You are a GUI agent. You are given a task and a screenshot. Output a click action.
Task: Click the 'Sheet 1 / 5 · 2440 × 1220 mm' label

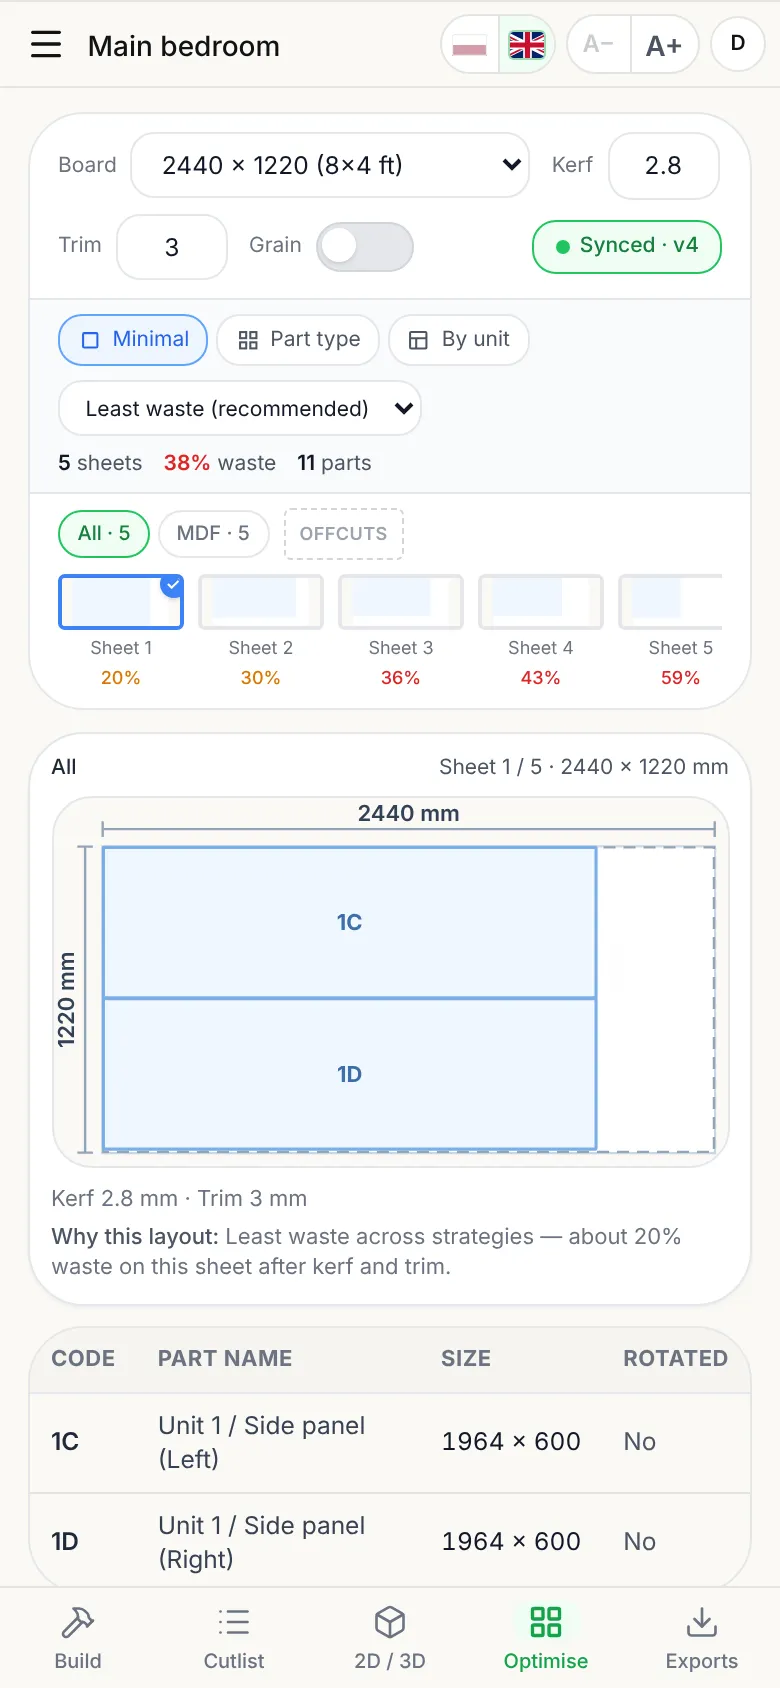click(584, 767)
